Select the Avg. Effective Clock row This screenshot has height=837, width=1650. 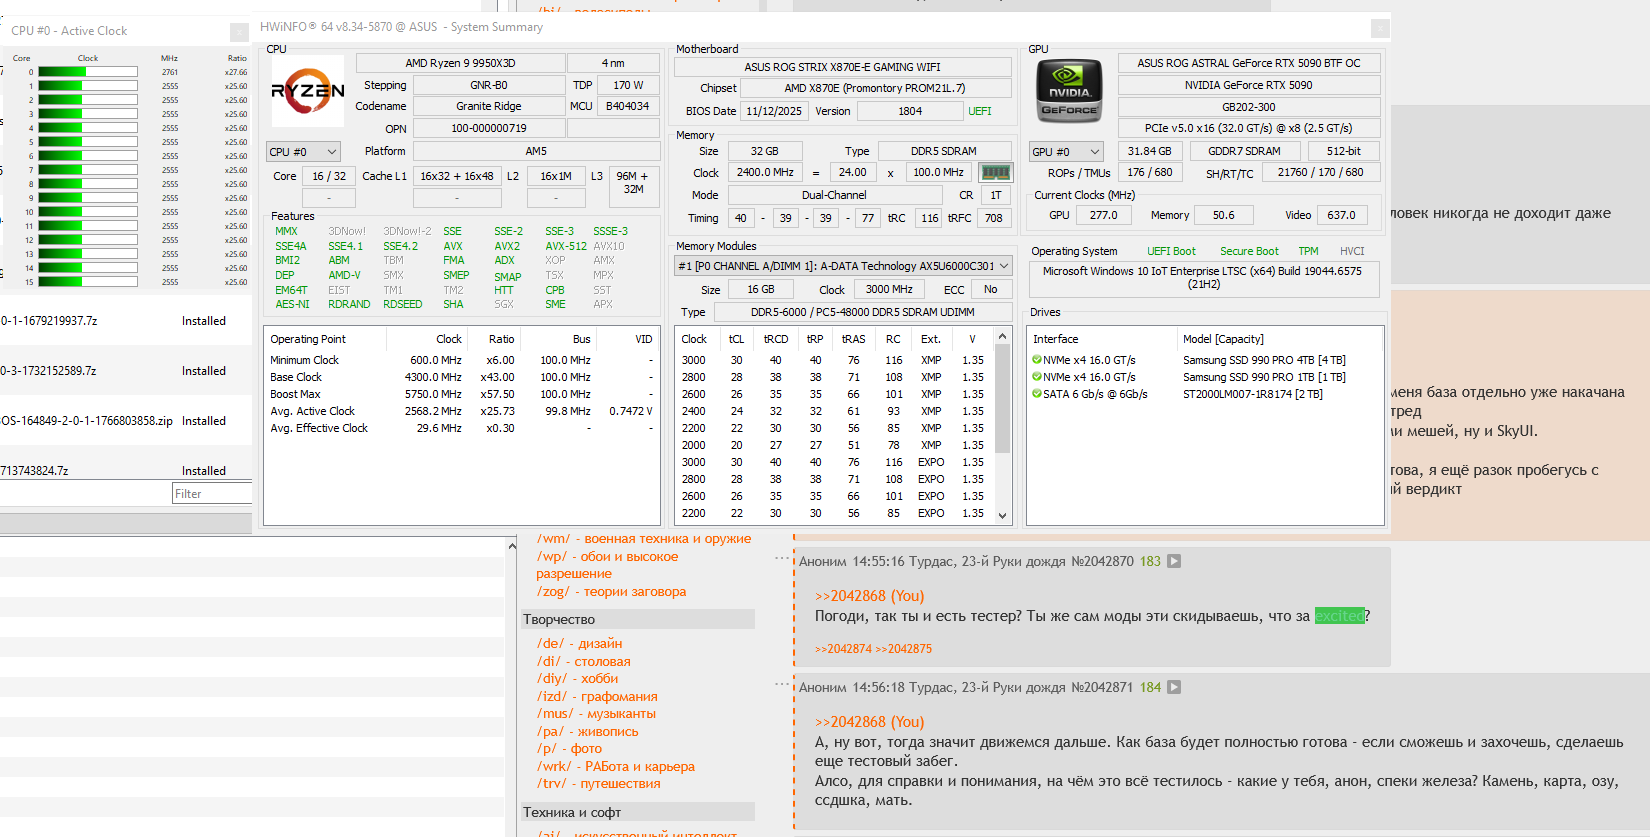pos(461,428)
